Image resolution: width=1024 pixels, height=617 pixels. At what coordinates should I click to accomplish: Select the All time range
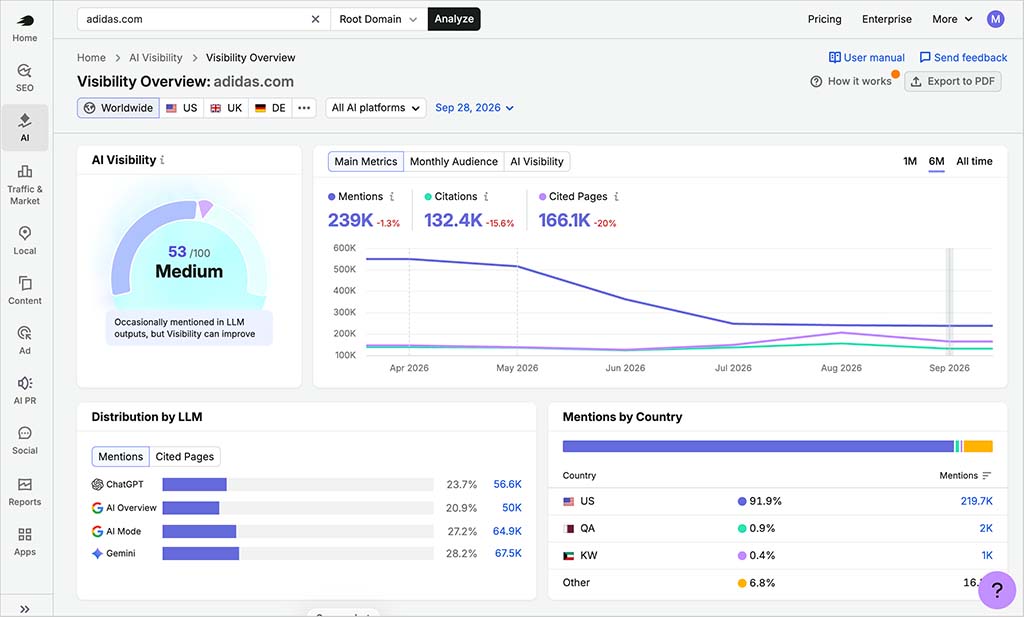(x=974, y=161)
